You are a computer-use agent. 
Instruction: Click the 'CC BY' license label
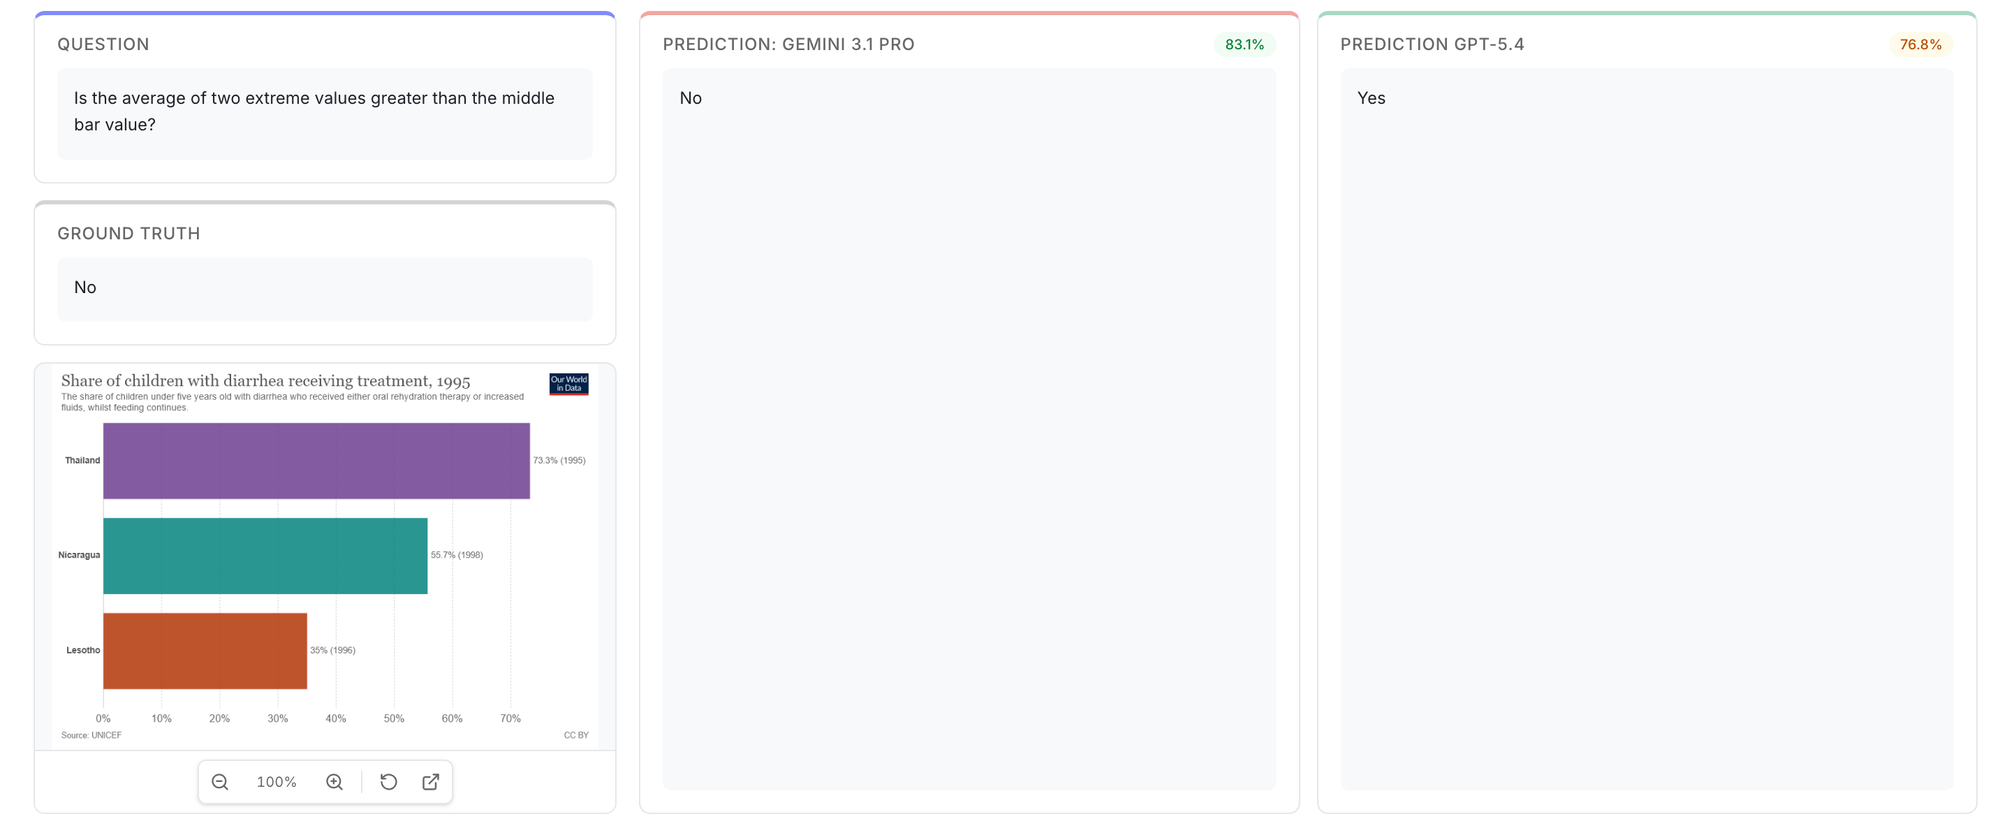pyautogui.click(x=576, y=735)
